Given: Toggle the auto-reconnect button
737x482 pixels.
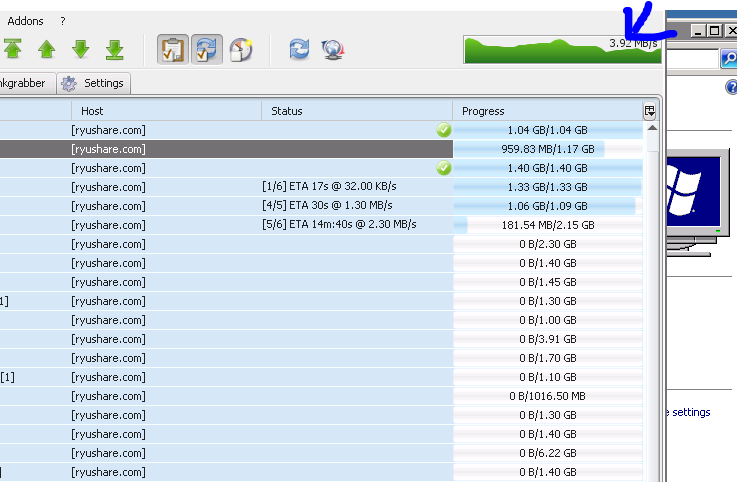Looking at the screenshot, I should 206,49.
